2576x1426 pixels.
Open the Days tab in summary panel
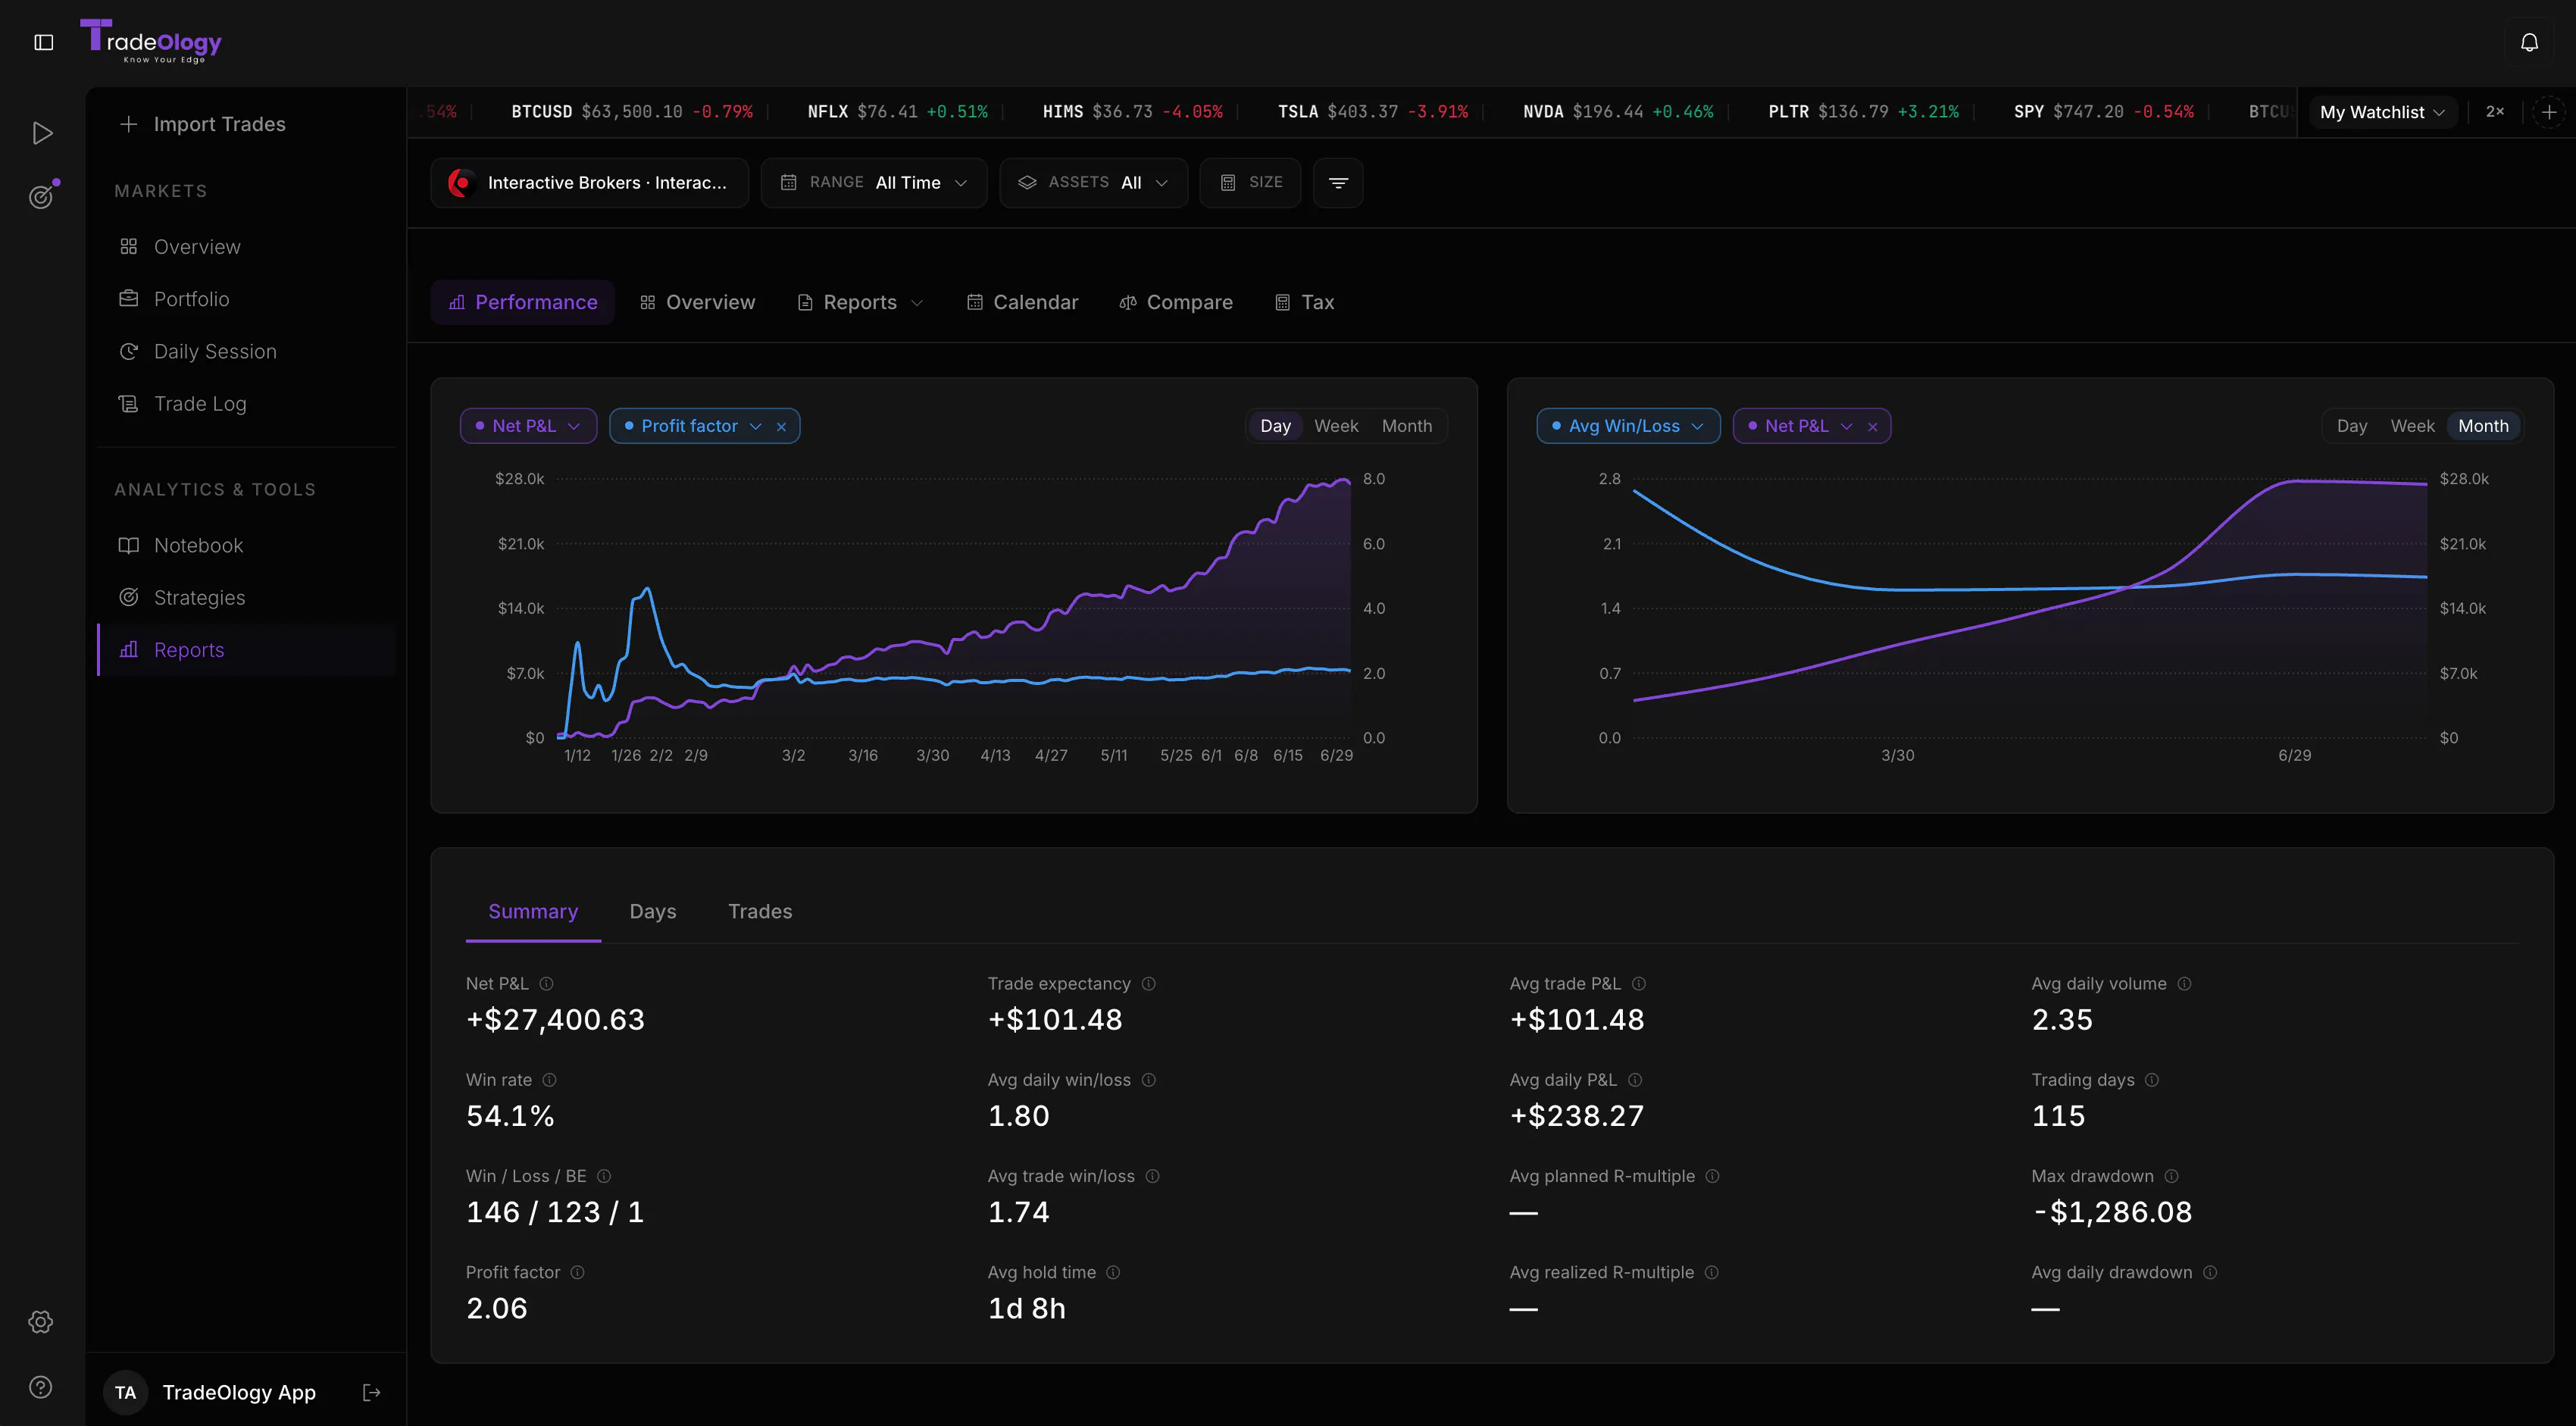(653, 912)
